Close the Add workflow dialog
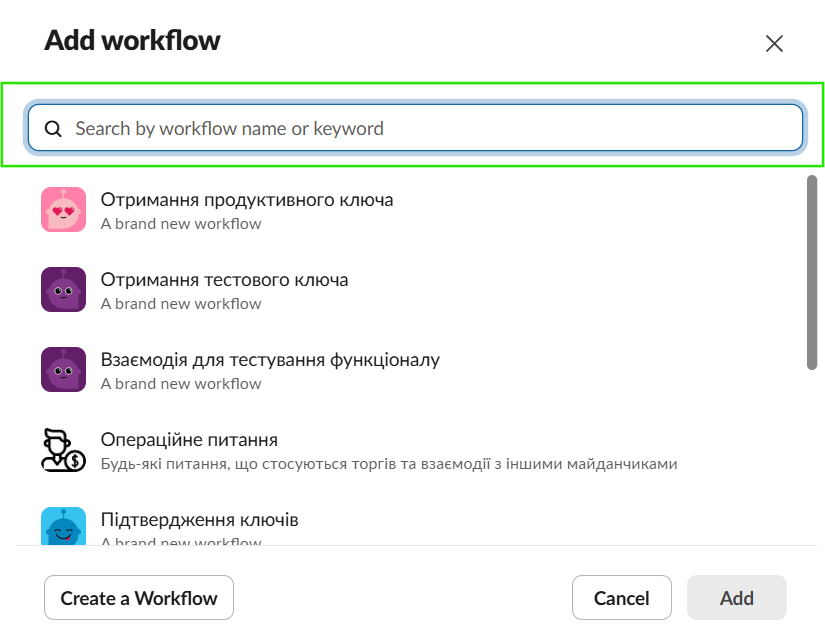The width and height of the screenshot is (825, 640). click(774, 43)
